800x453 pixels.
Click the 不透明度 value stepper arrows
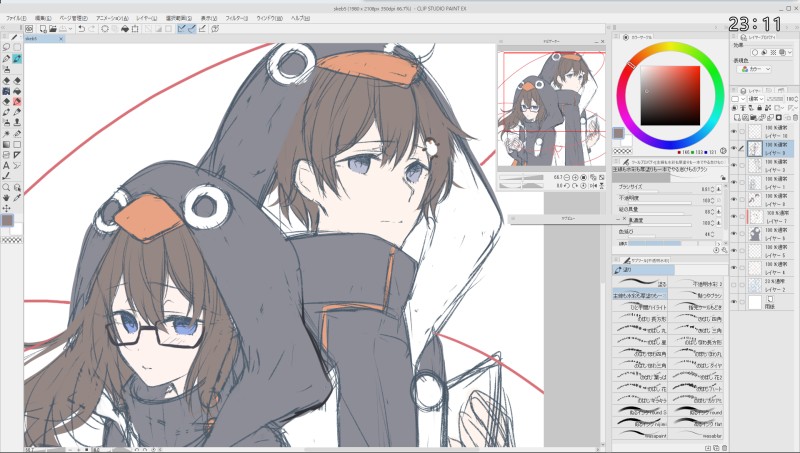(x=712, y=200)
